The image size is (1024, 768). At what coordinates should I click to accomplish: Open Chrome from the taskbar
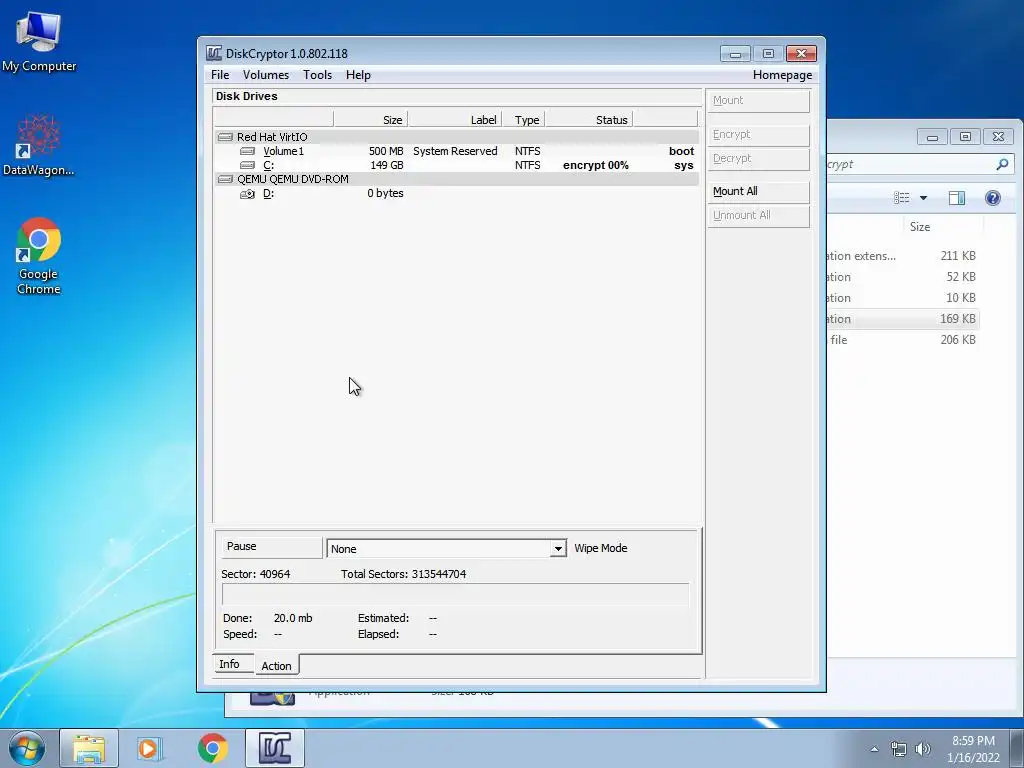coord(212,748)
